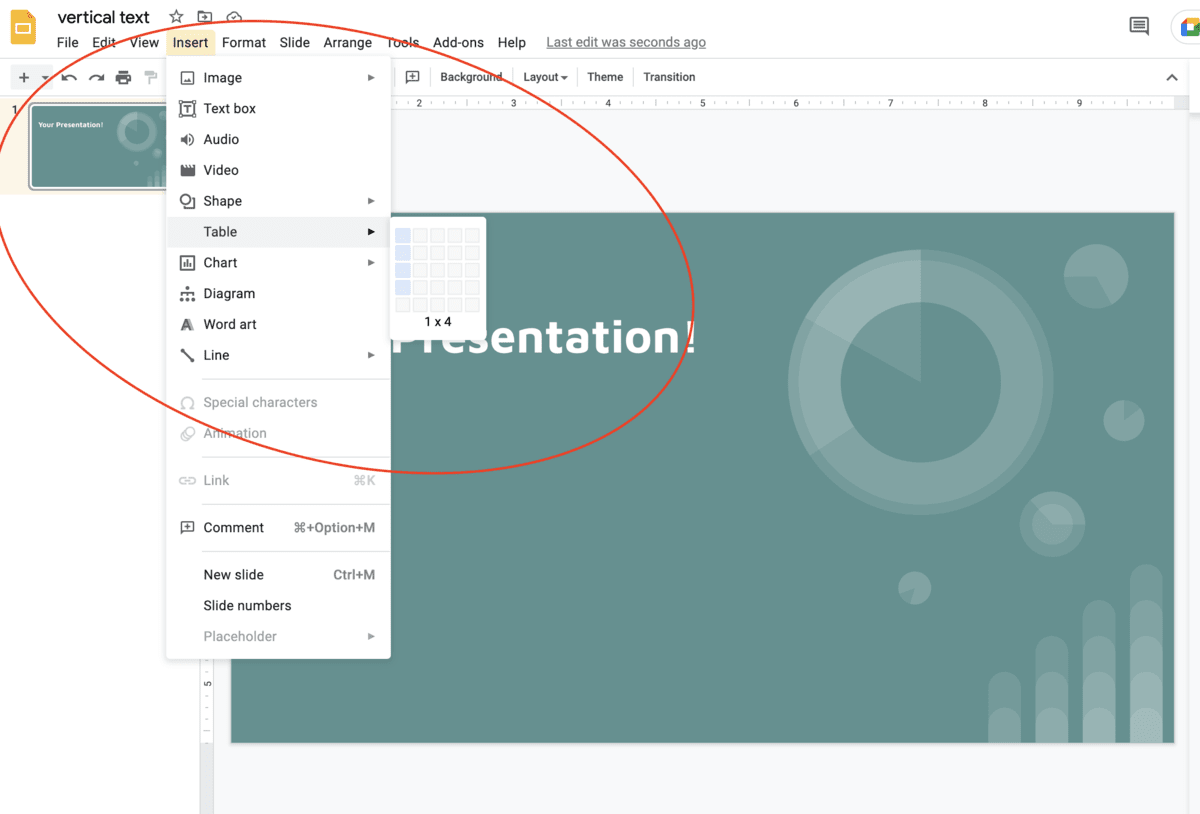Click the cloud saved status icon
Viewport: 1200px width, 814px height.
234,17
